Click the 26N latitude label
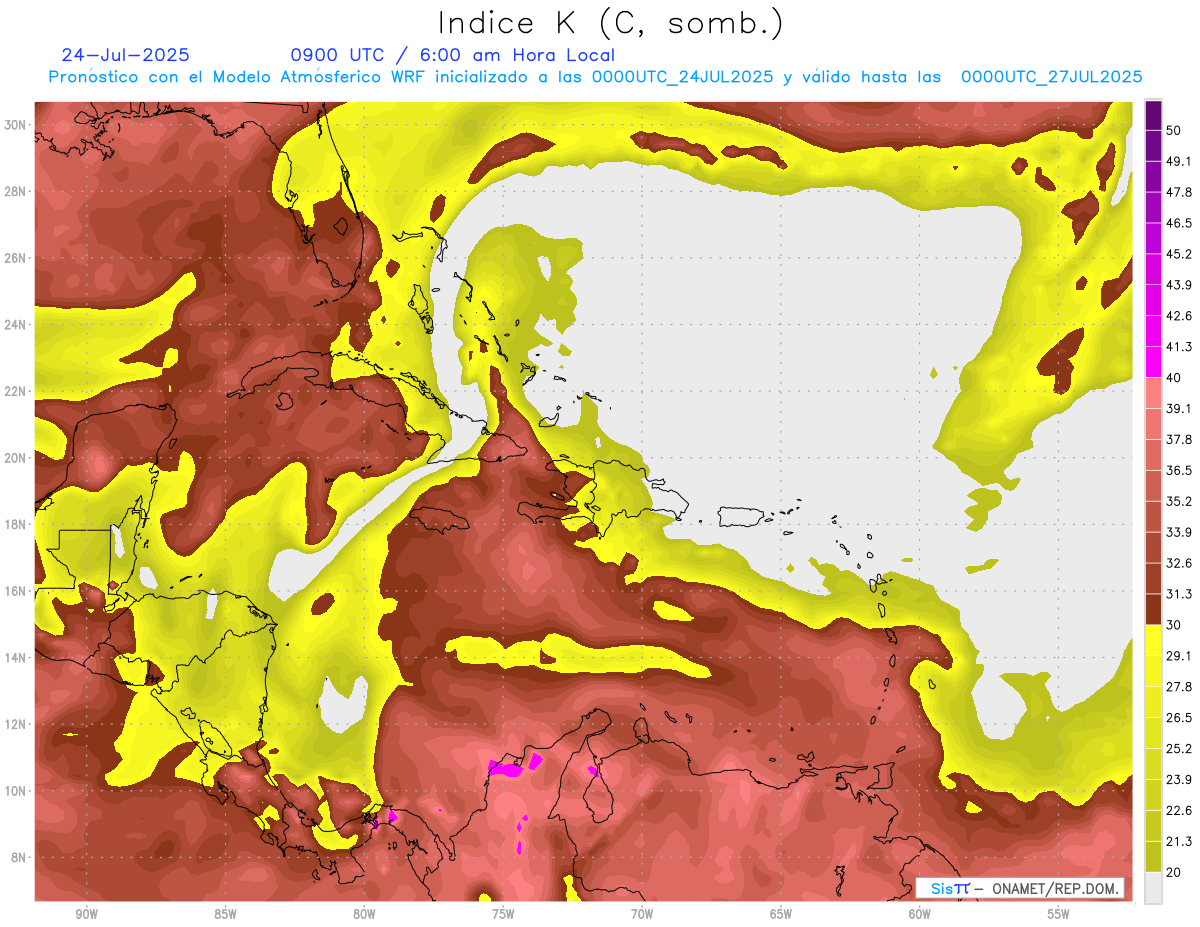This screenshot has width=1200, height=927. tap(15, 258)
